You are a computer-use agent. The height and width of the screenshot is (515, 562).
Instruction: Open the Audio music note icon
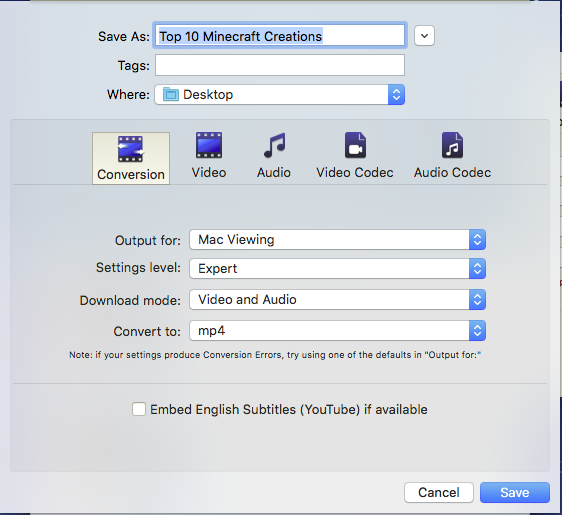coord(275,145)
